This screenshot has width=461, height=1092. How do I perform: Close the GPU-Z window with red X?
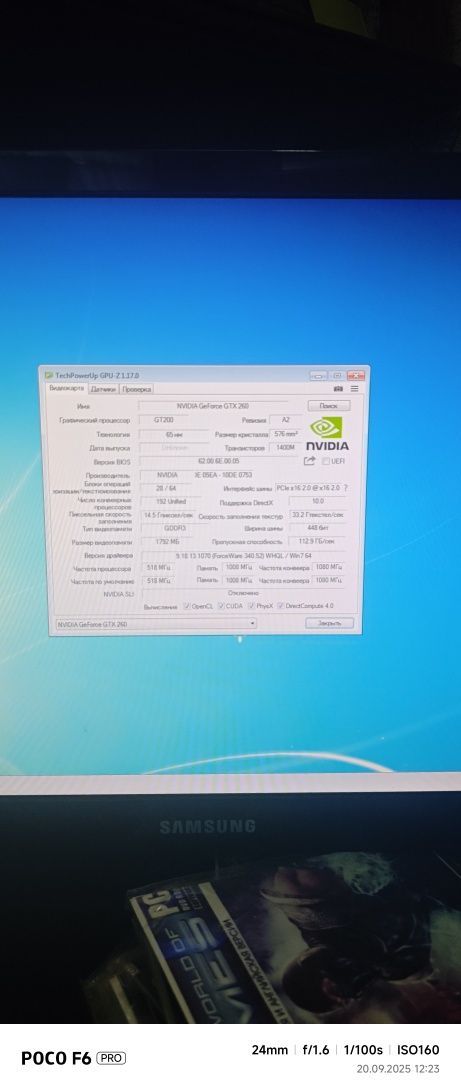[356, 375]
